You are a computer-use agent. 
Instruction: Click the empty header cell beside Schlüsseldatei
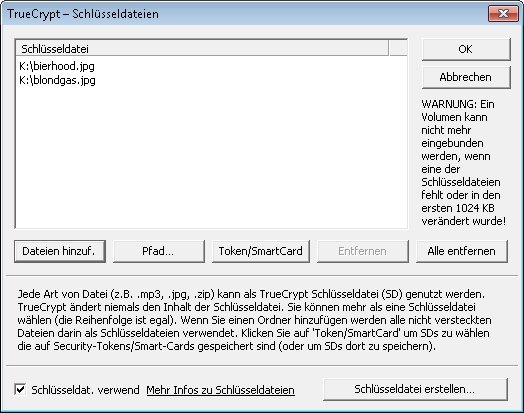tap(398, 49)
